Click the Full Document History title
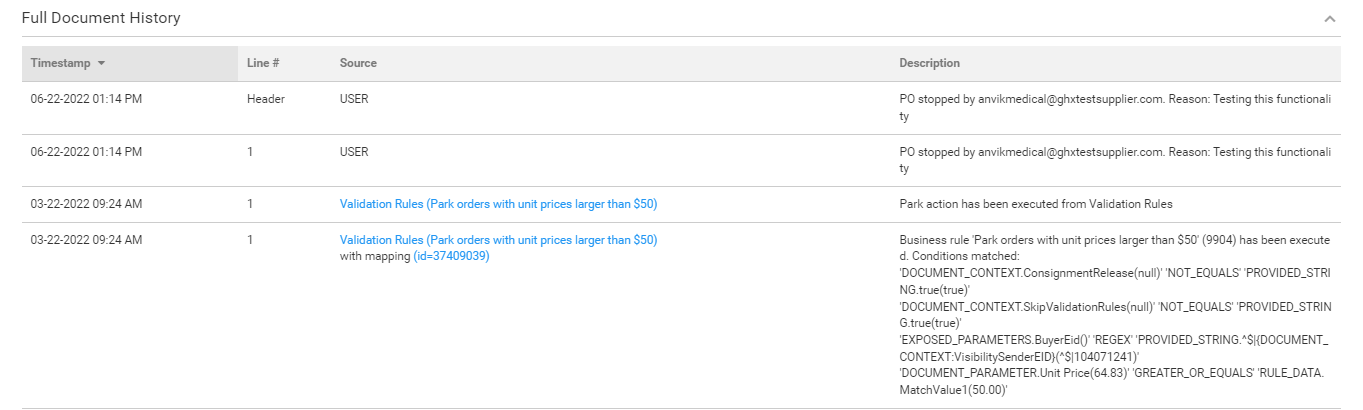Image resolution: width=1363 pixels, height=410 pixels. (x=101, y=19)
